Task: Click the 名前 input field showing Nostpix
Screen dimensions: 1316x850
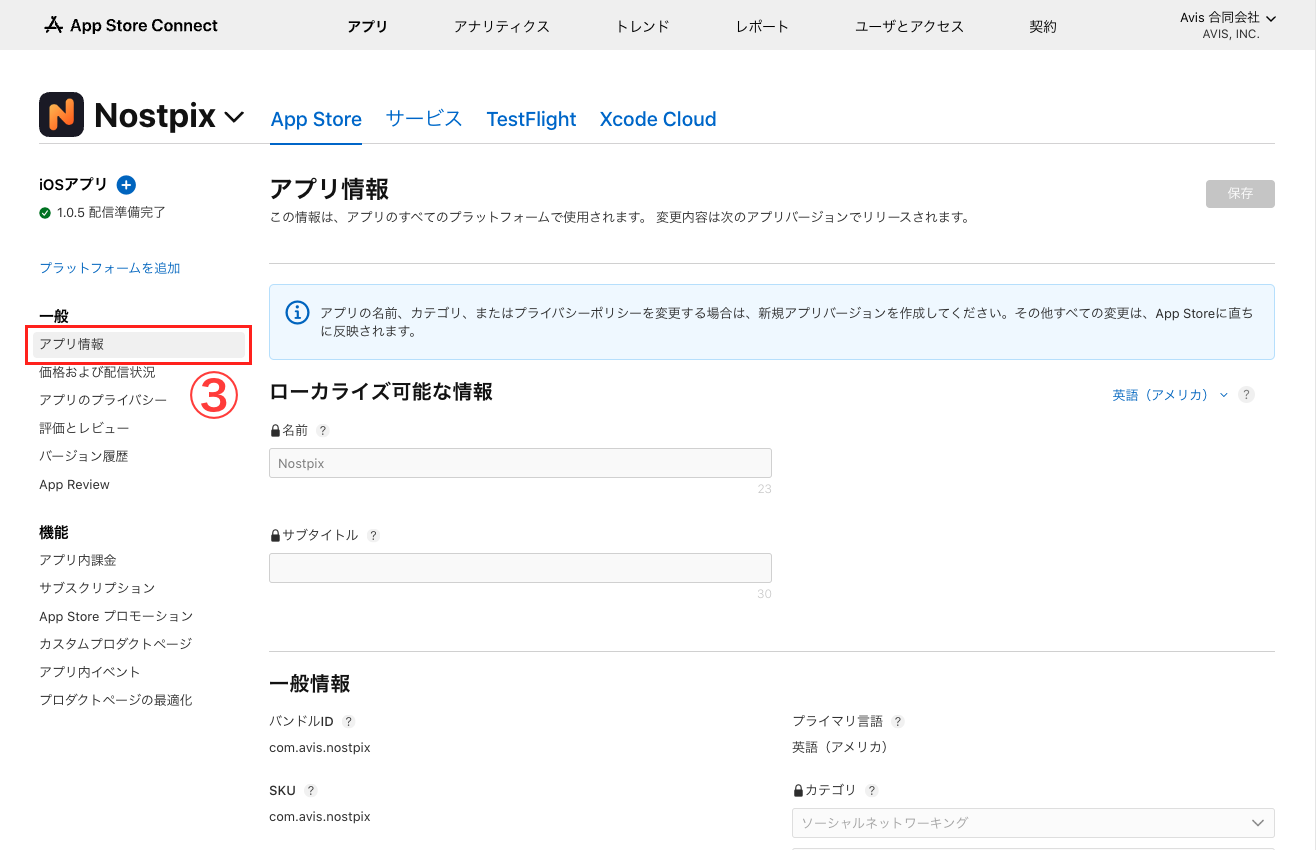Action: point(520,463)
